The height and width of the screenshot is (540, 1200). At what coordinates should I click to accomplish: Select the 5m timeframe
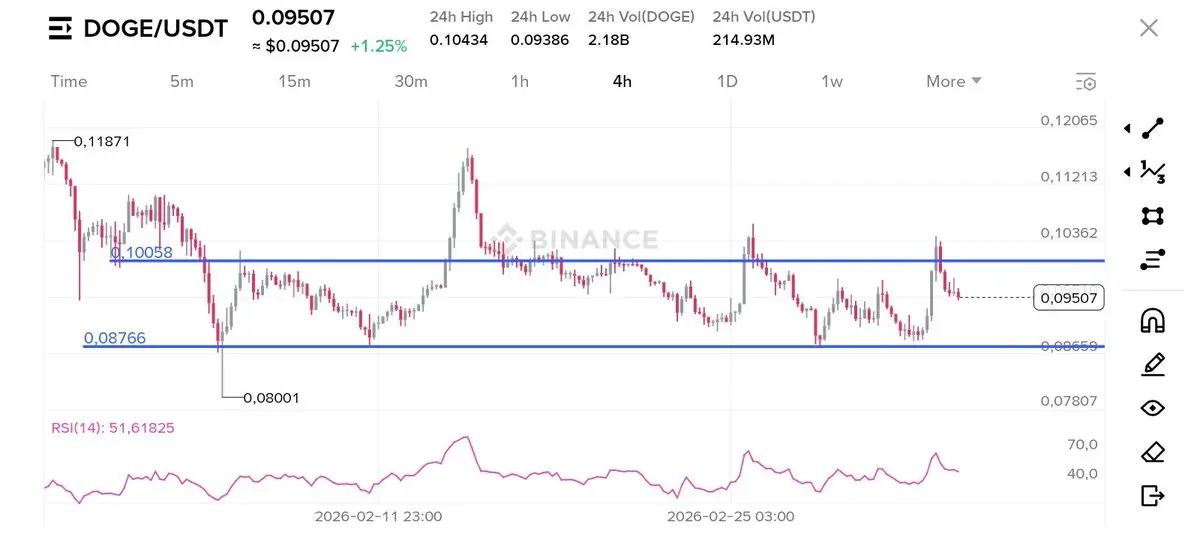182,82
